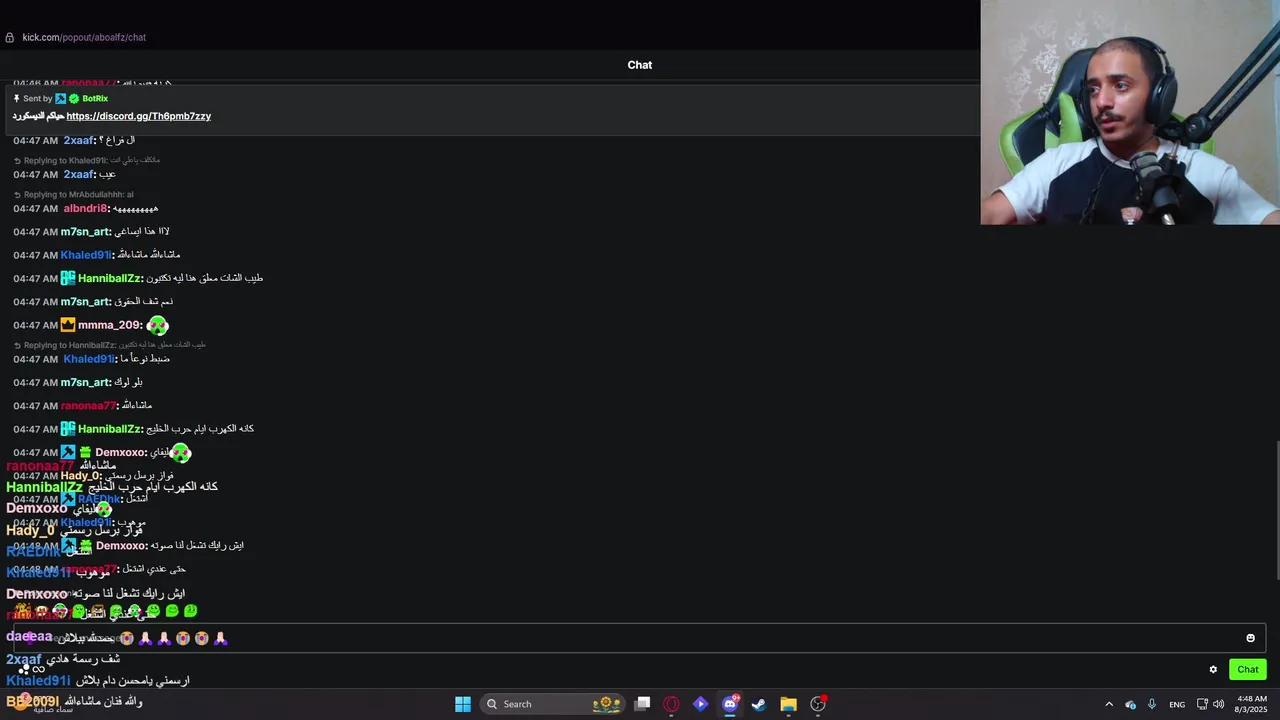This screenshot has height=720, width=1280.
Task: Click the green Chat send button
Action: tap(1248, 670)
